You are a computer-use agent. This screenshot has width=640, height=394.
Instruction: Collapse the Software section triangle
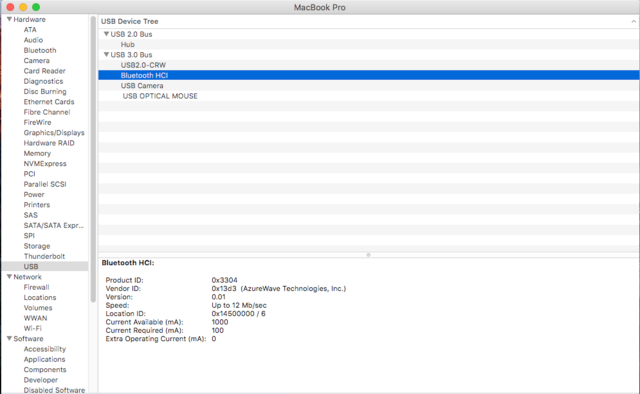(9, 338)
